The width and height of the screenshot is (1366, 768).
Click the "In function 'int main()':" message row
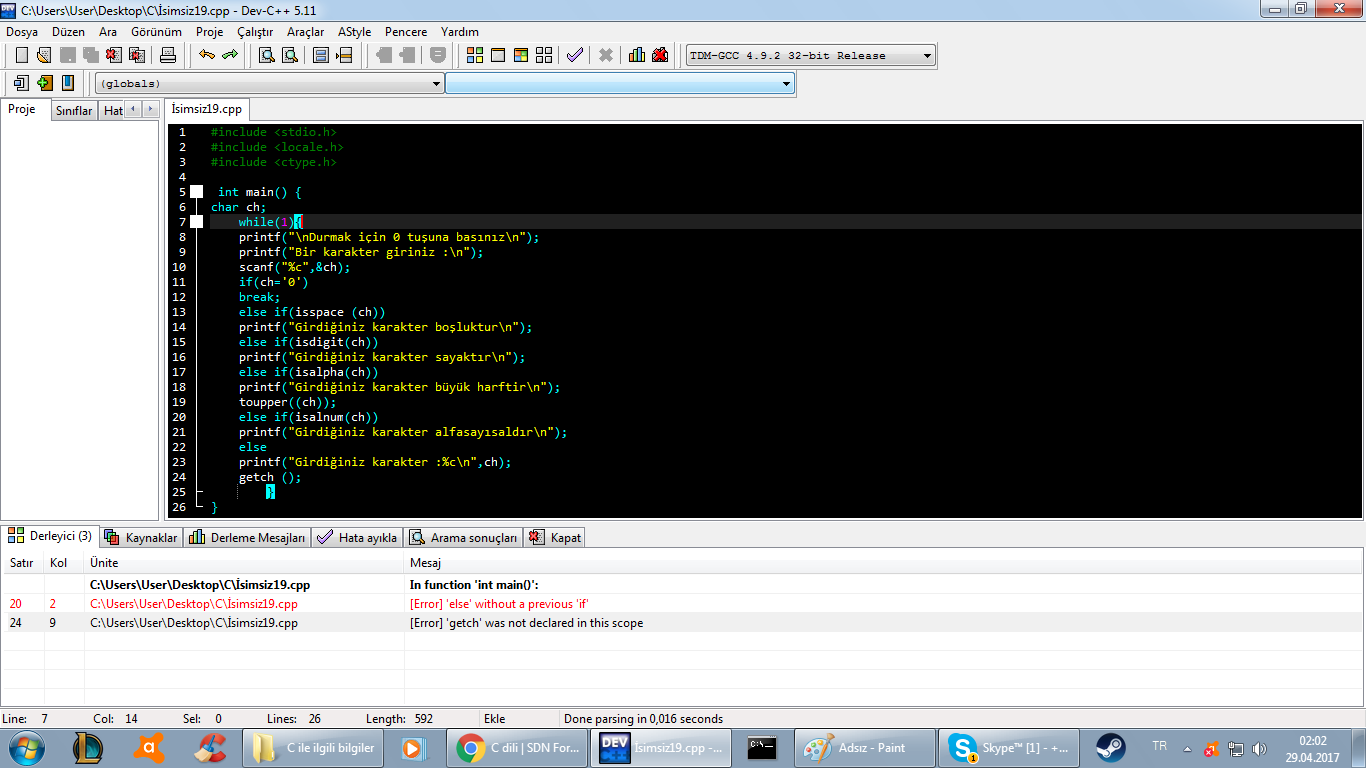(682, 585)
